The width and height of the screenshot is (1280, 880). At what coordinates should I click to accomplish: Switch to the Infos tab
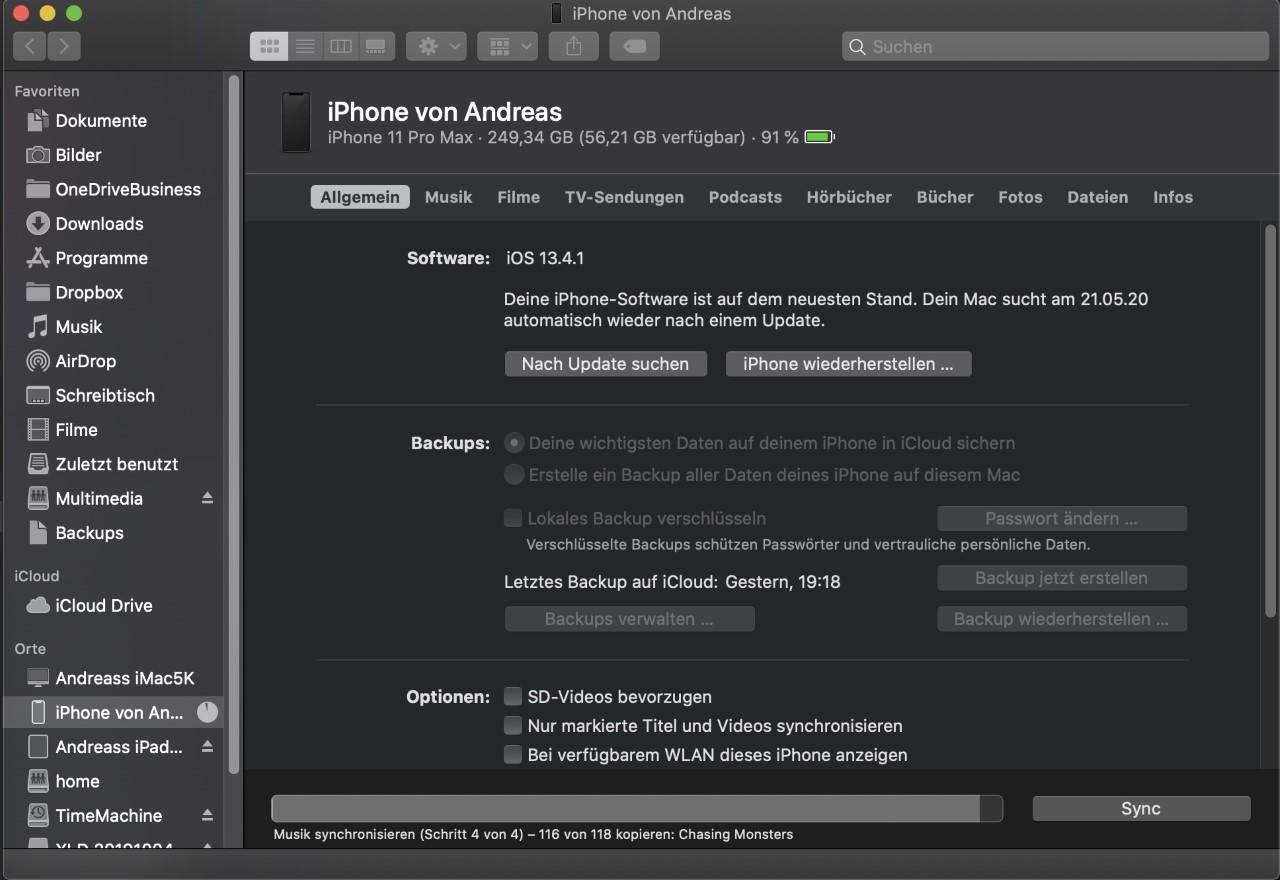point(1173,197)
